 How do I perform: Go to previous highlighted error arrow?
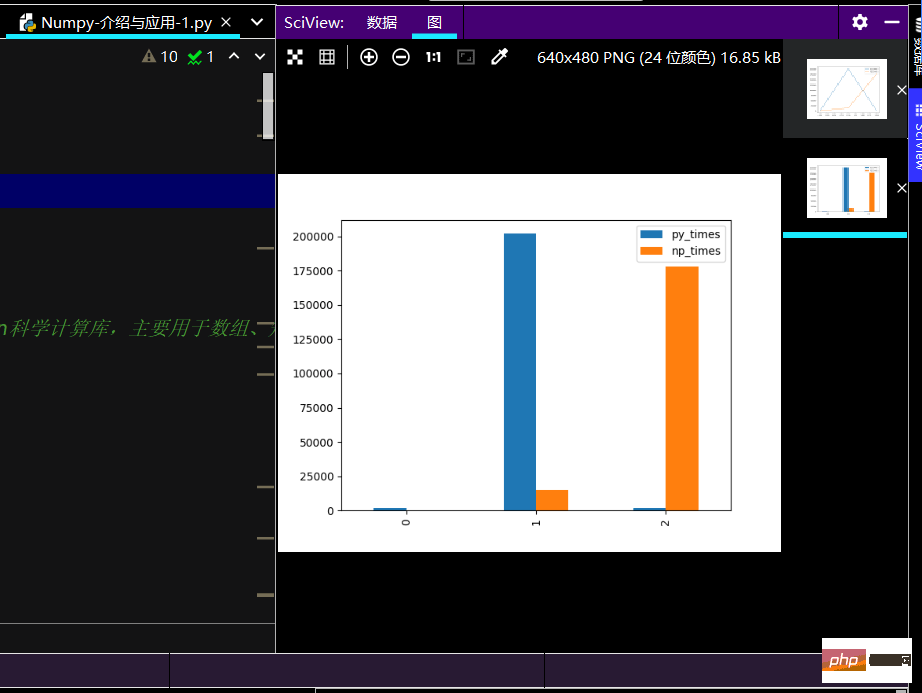(234, 56)
